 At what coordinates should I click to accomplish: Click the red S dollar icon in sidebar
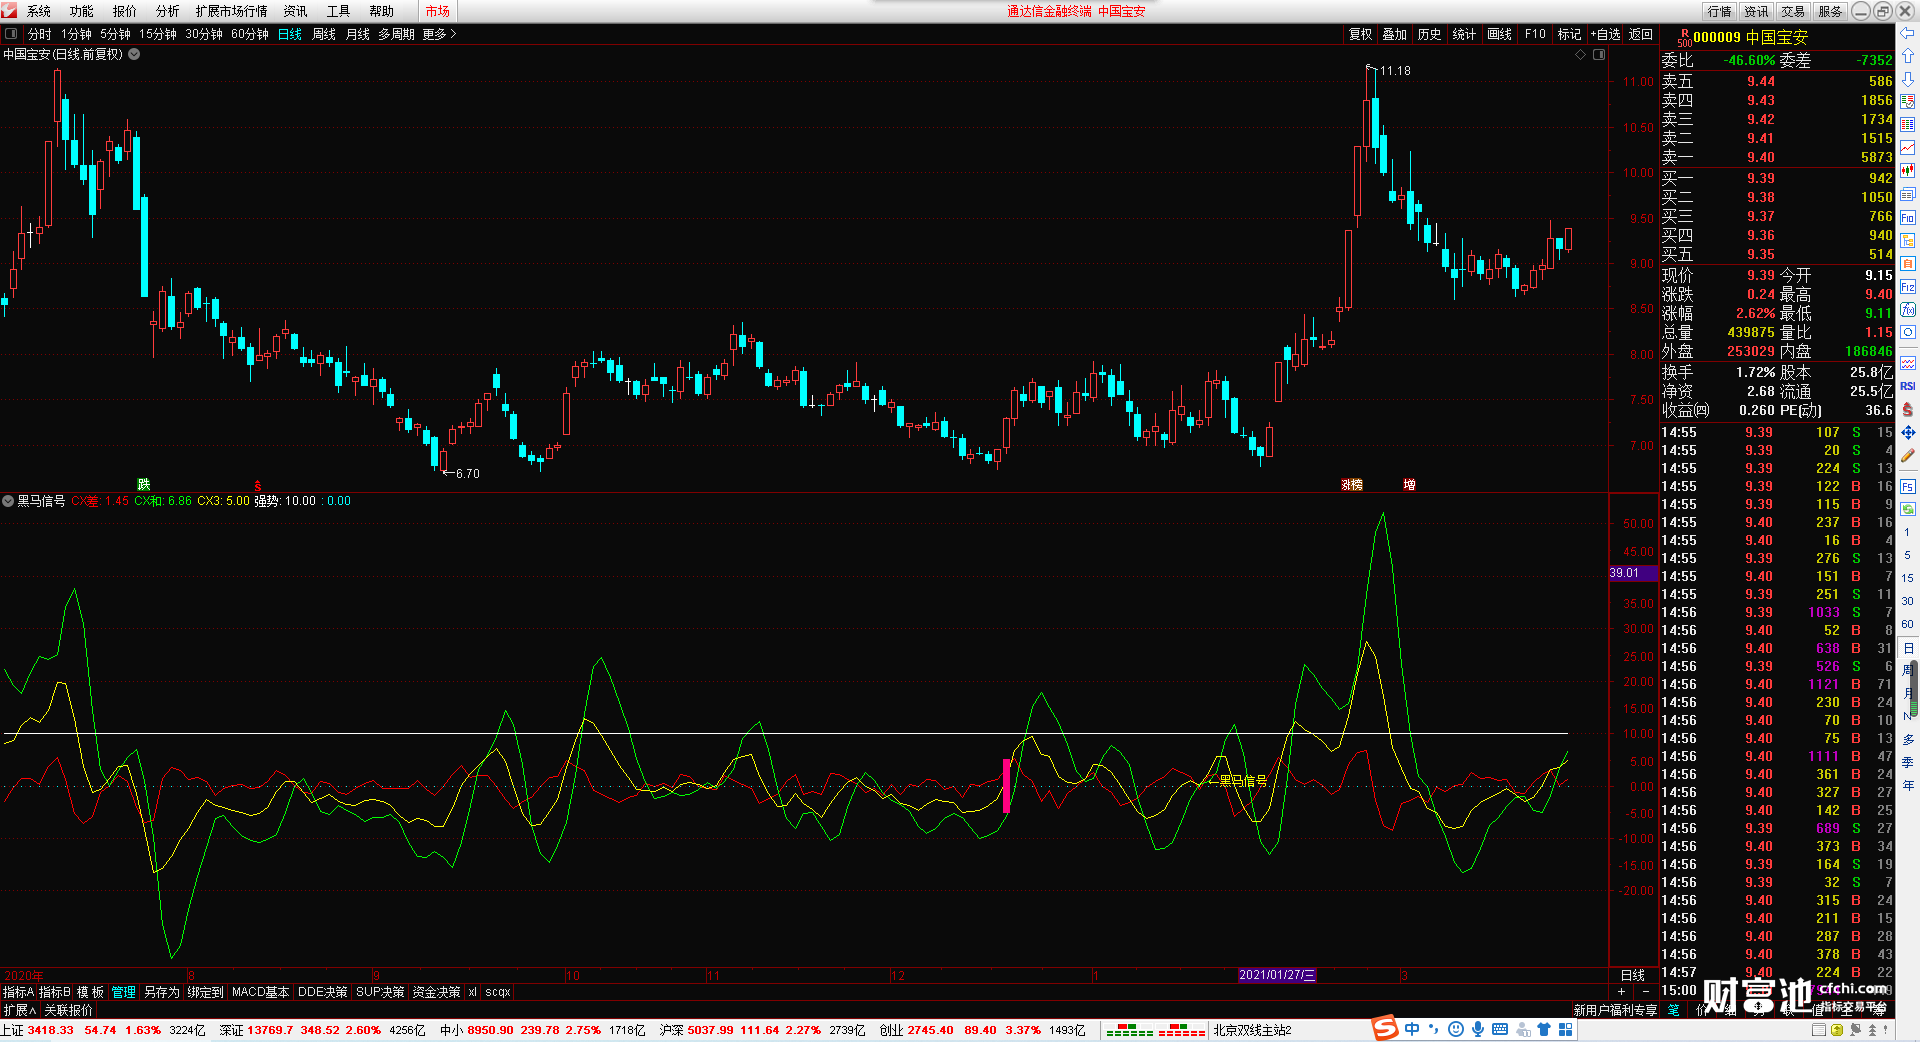pyautogui.click(x=1908, y=409)
